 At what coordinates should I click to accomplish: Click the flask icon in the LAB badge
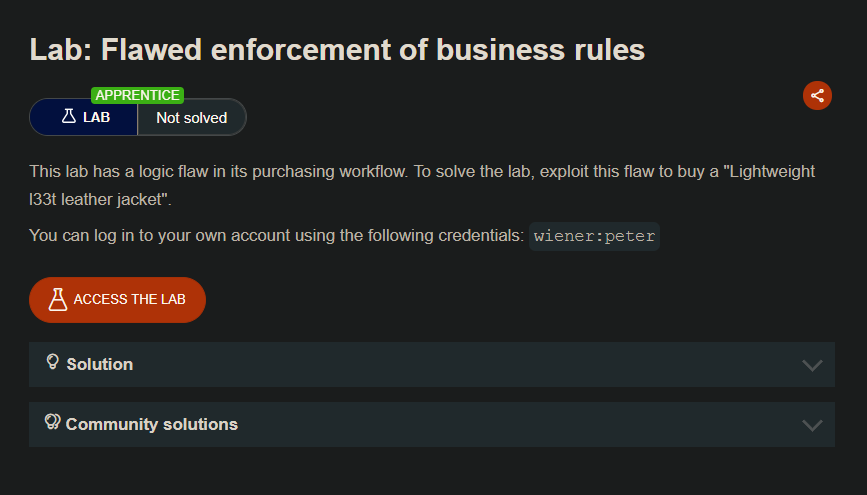tap(68, 117)
